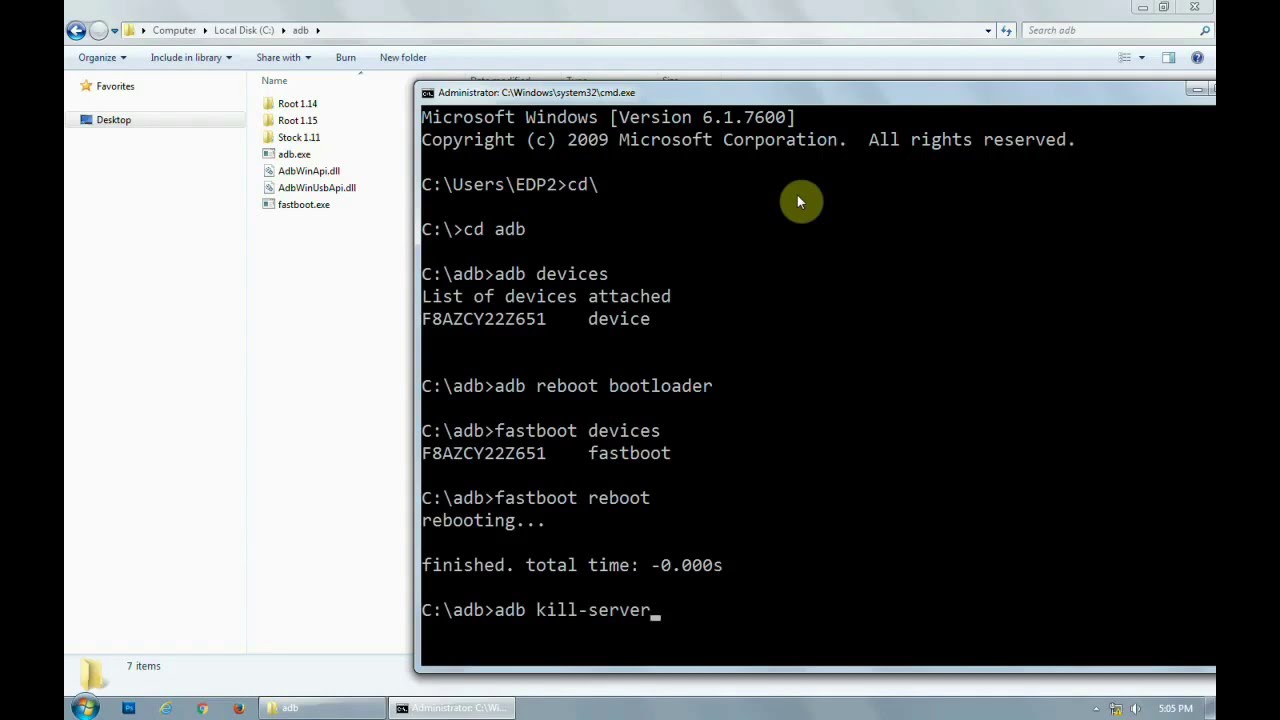The width and height of the screenshot is (1280, 720).
Task: Select Local Disk (C:) in the breadcrumb
Action: tap(243, 30)
